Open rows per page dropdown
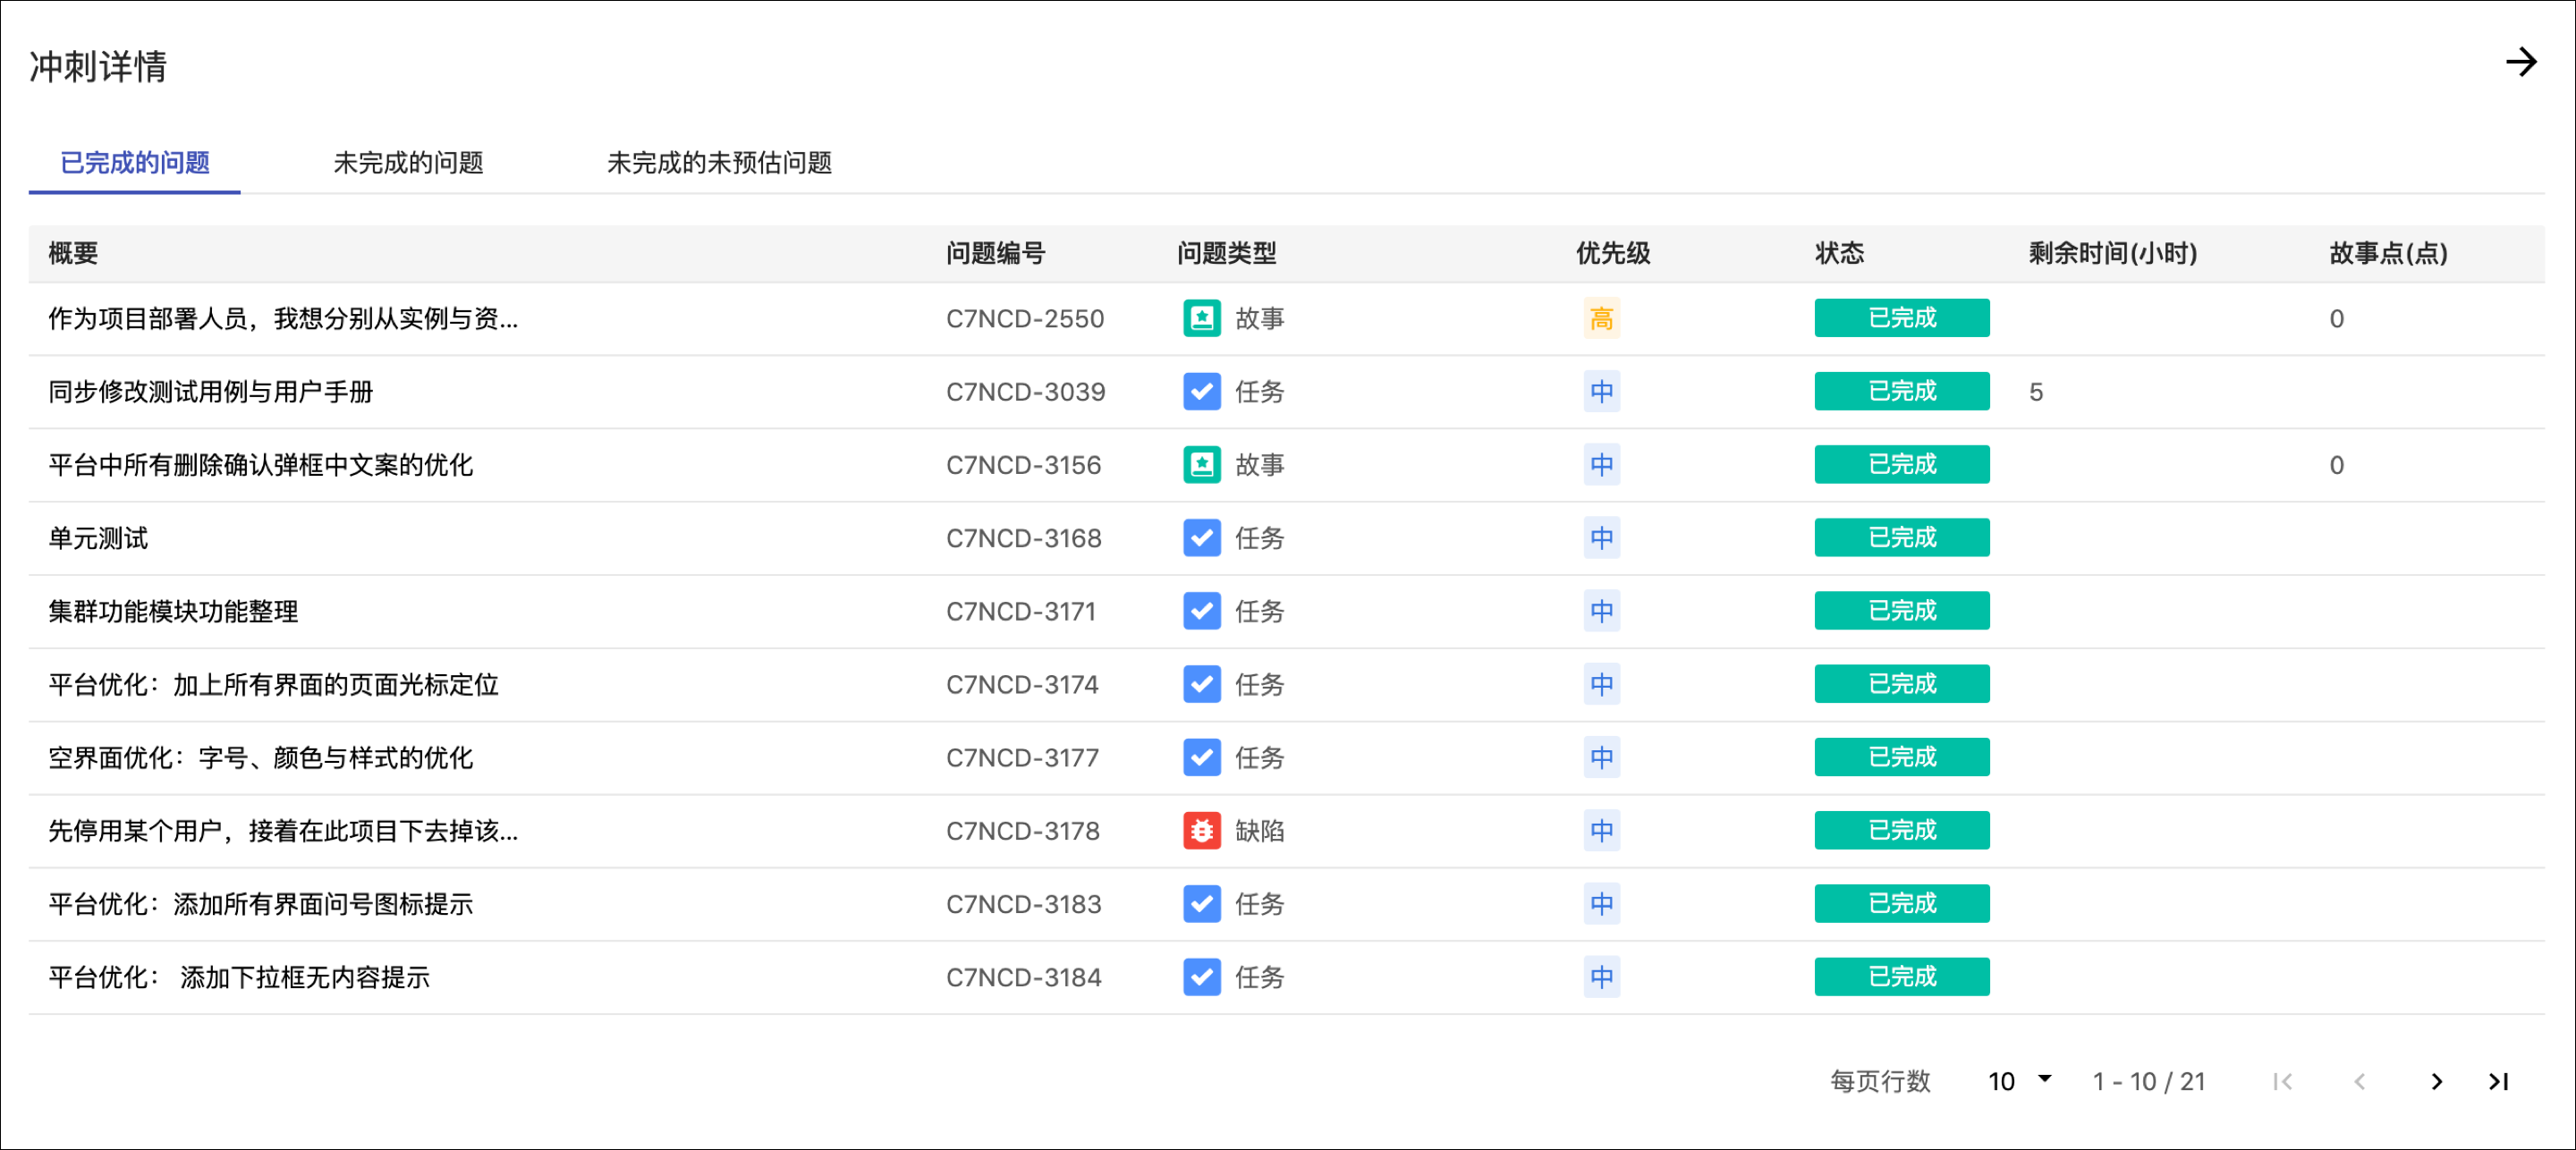Screen dimensions: 2576x1150 point(2019,1081)
